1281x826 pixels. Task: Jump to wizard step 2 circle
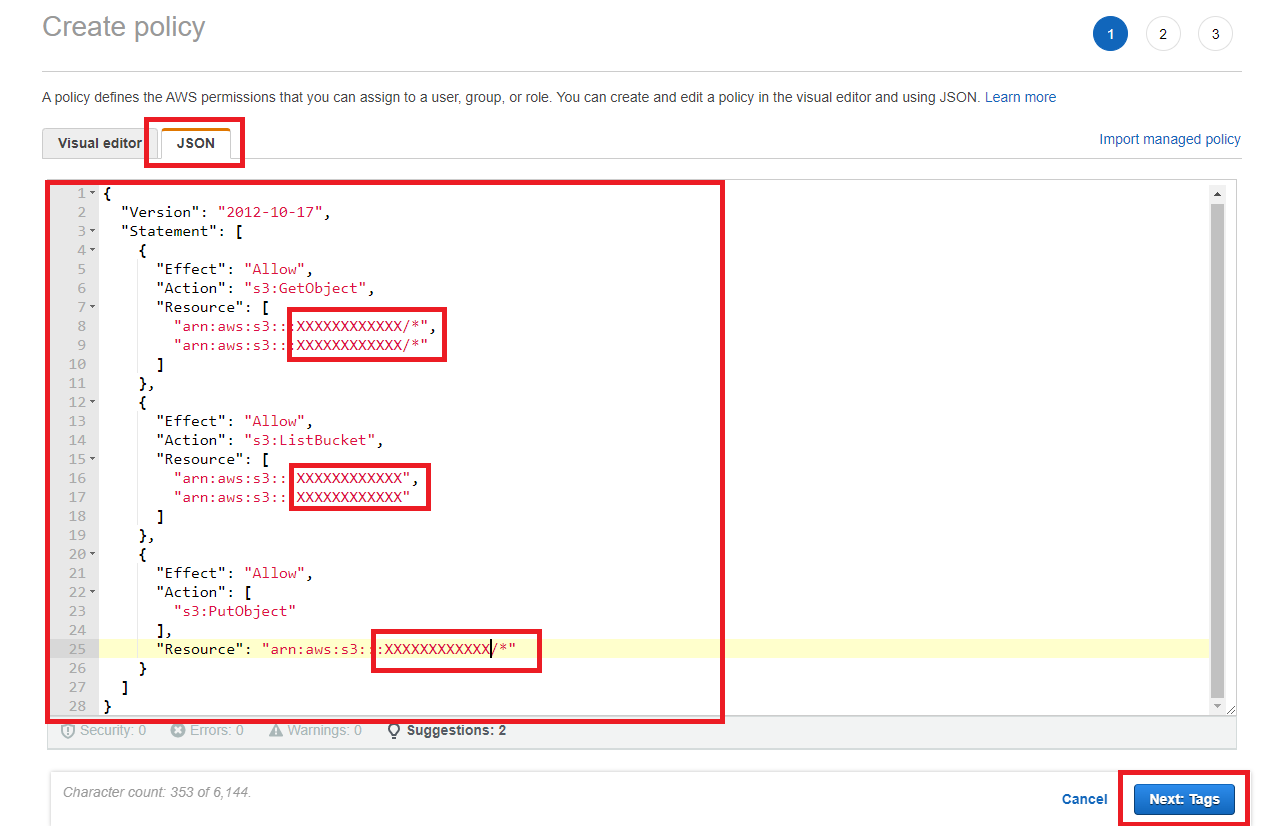(x=1163, y=34)
